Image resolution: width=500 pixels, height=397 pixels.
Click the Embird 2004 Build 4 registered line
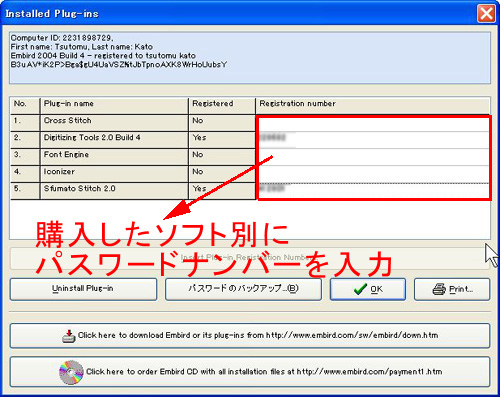103,55
